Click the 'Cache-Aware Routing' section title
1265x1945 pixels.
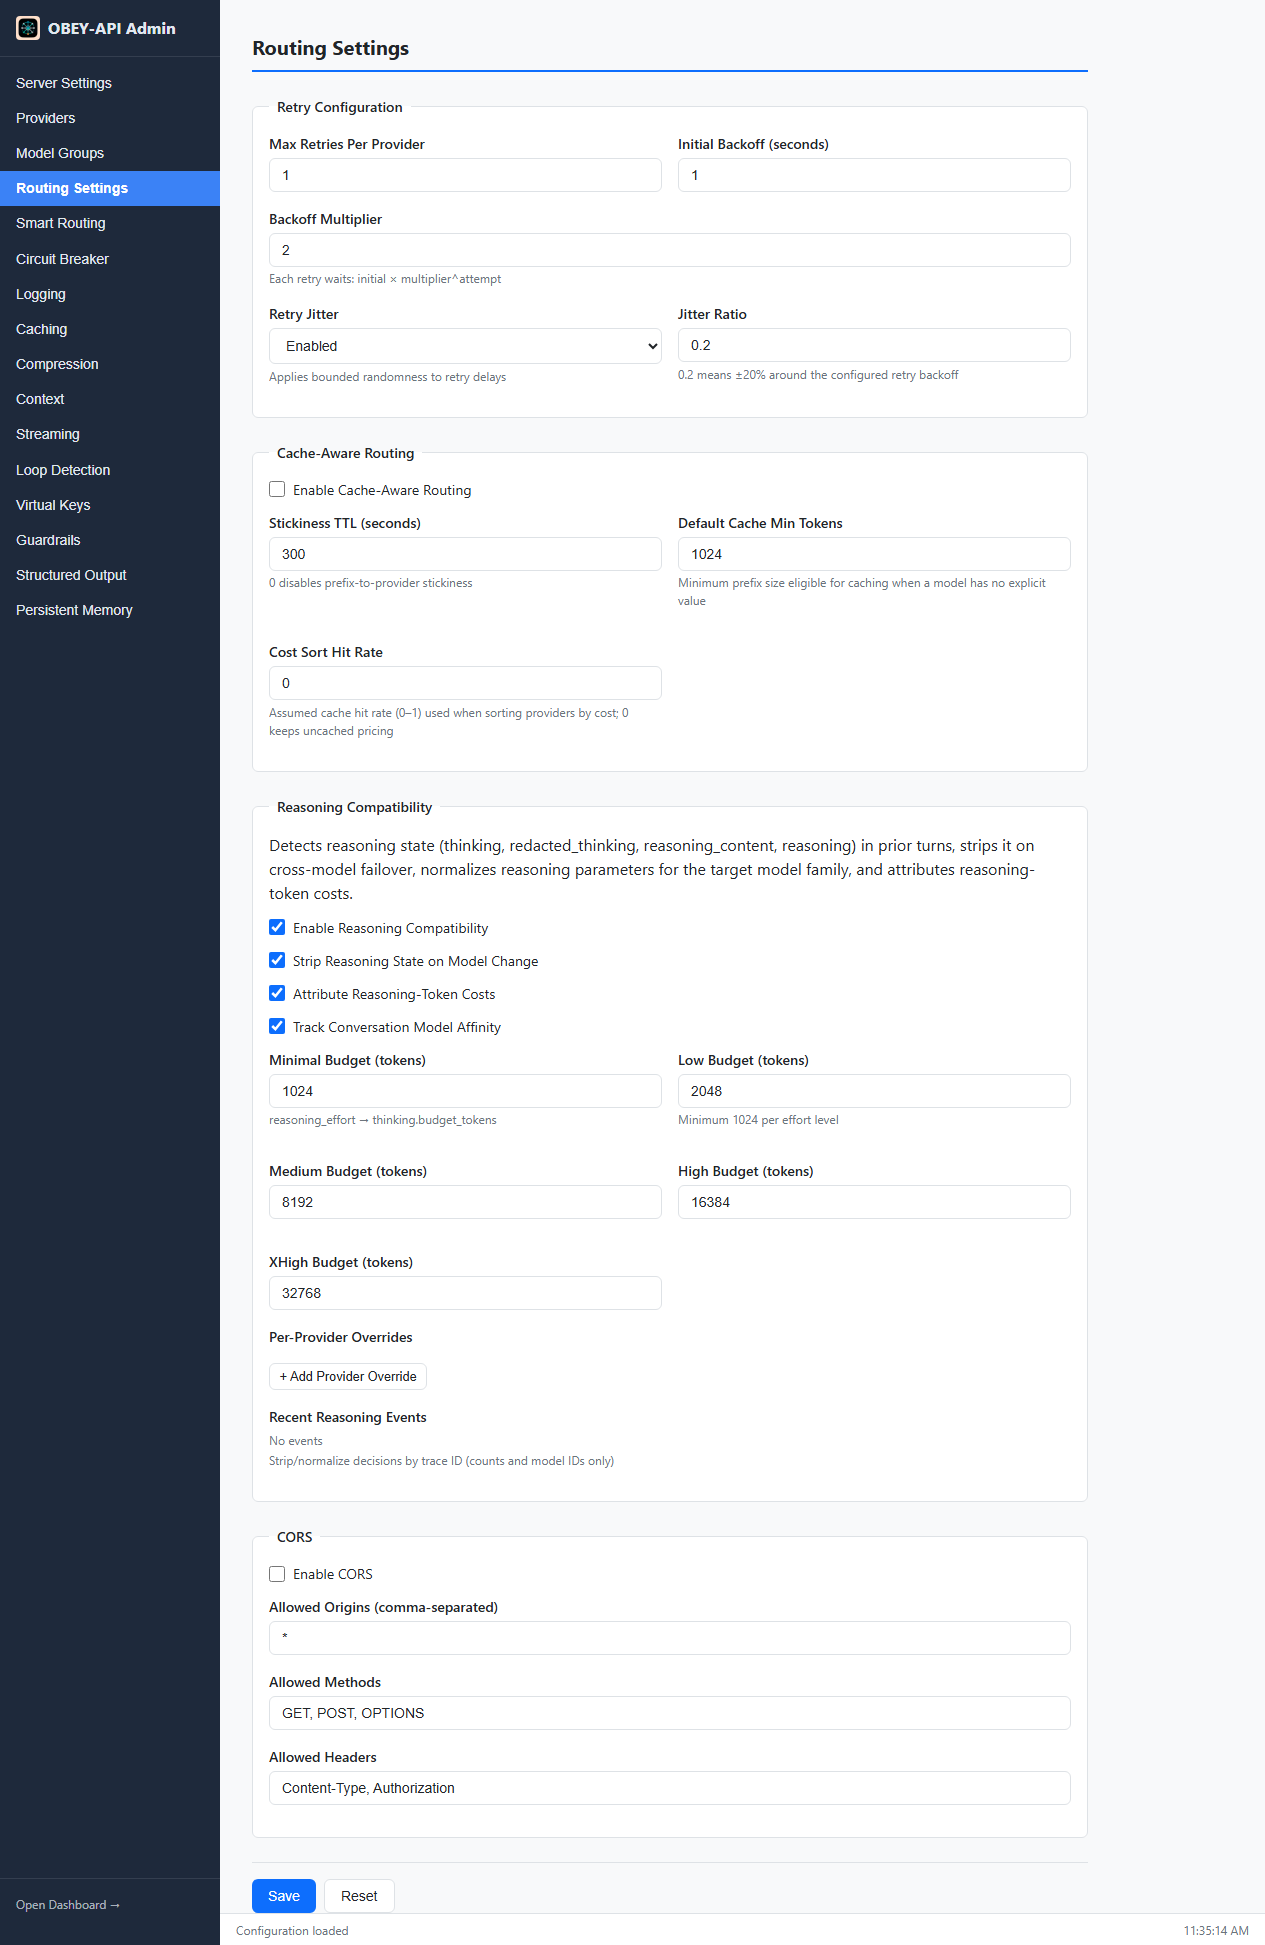[x=346, y=453]
